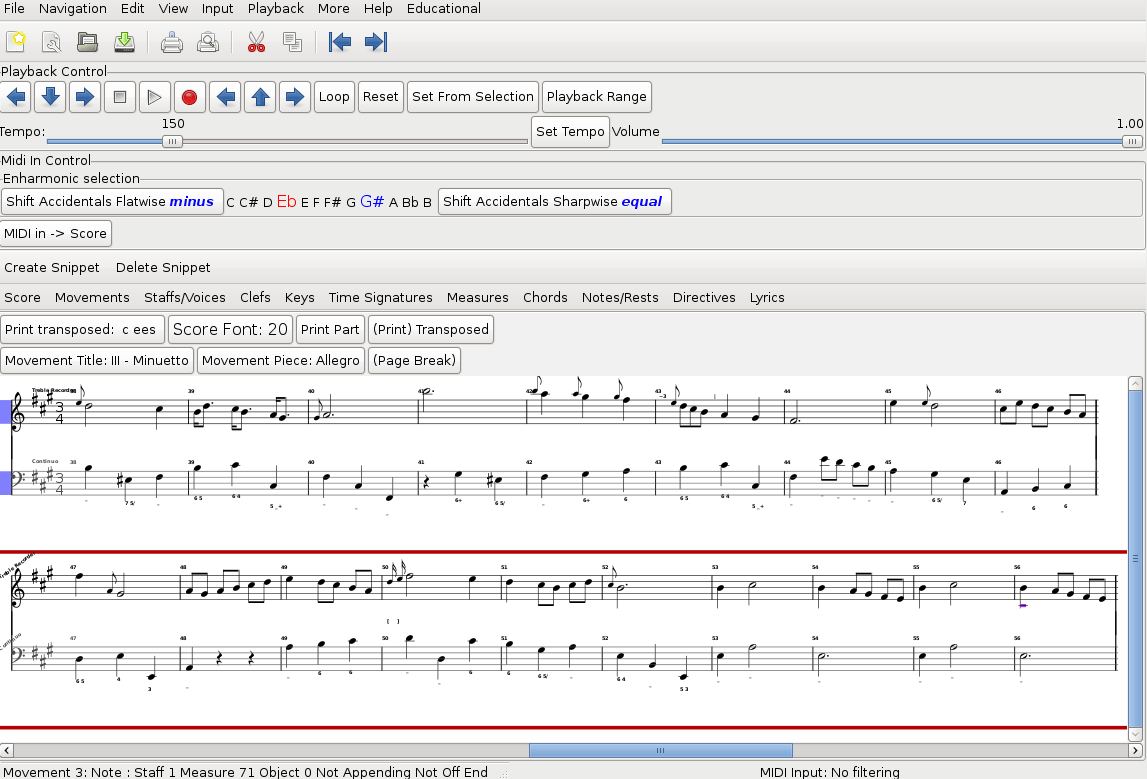The width and height of the screenshot is (1147, 779).
Task: Start playback with the Play button
Action: (x=154, y=97)
